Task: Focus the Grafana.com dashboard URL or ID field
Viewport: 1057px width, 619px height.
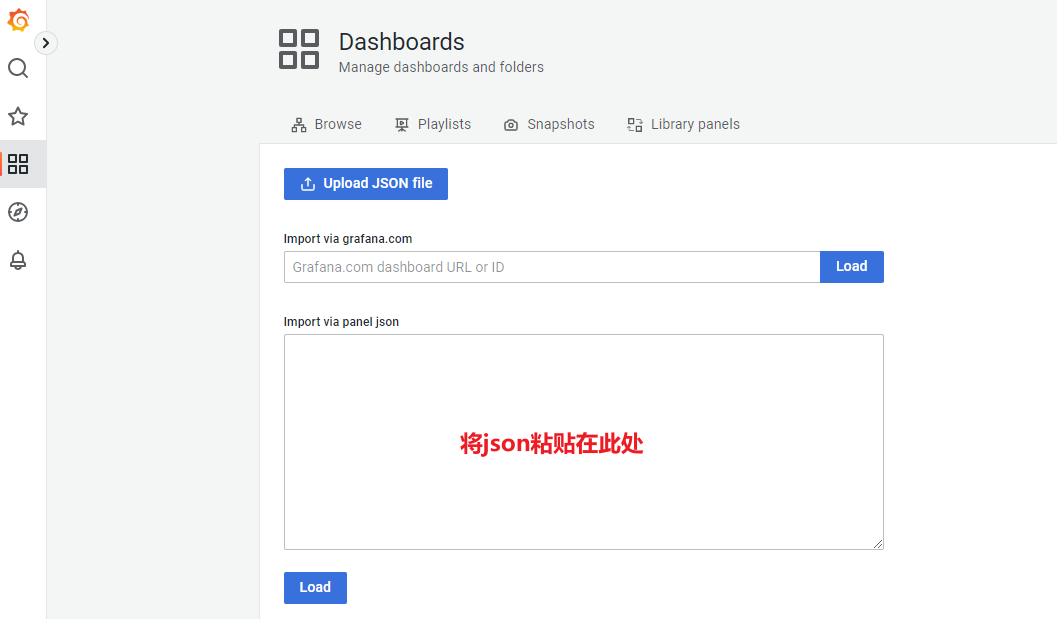Action: coord(552,267)
